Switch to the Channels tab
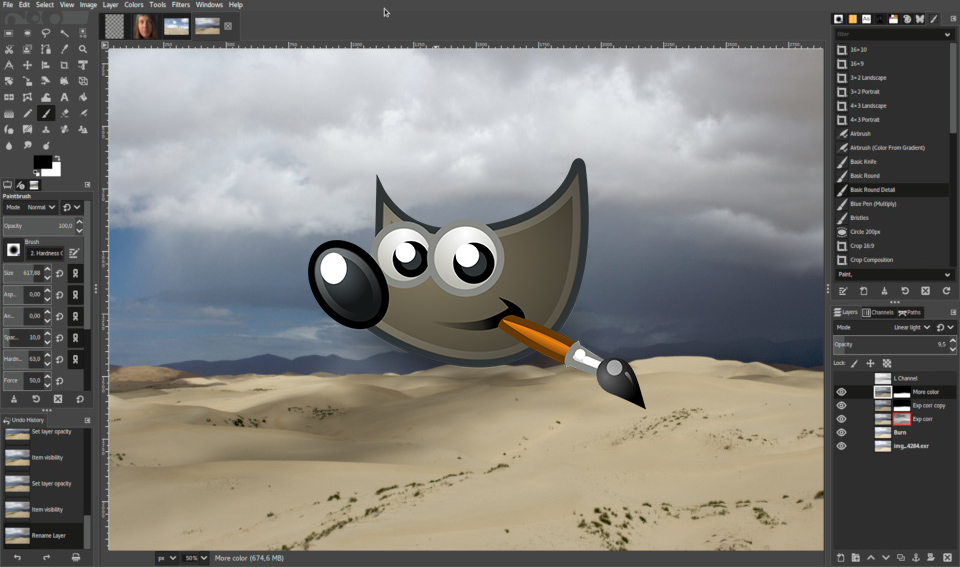Image resolution: width=960 pixels, height=567 pixels. point(878,312)
